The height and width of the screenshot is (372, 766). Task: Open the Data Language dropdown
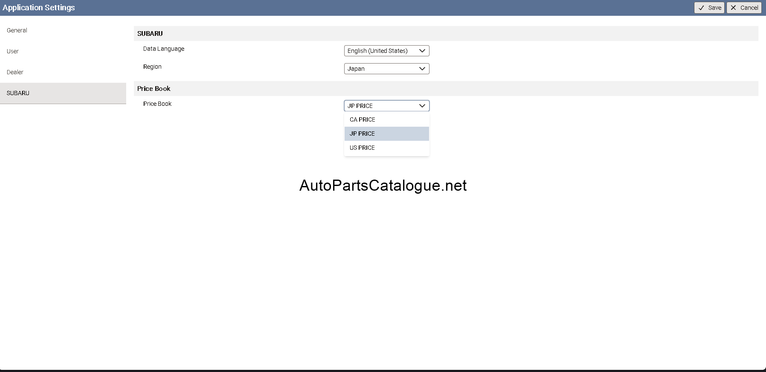click(x=386, y=51)
